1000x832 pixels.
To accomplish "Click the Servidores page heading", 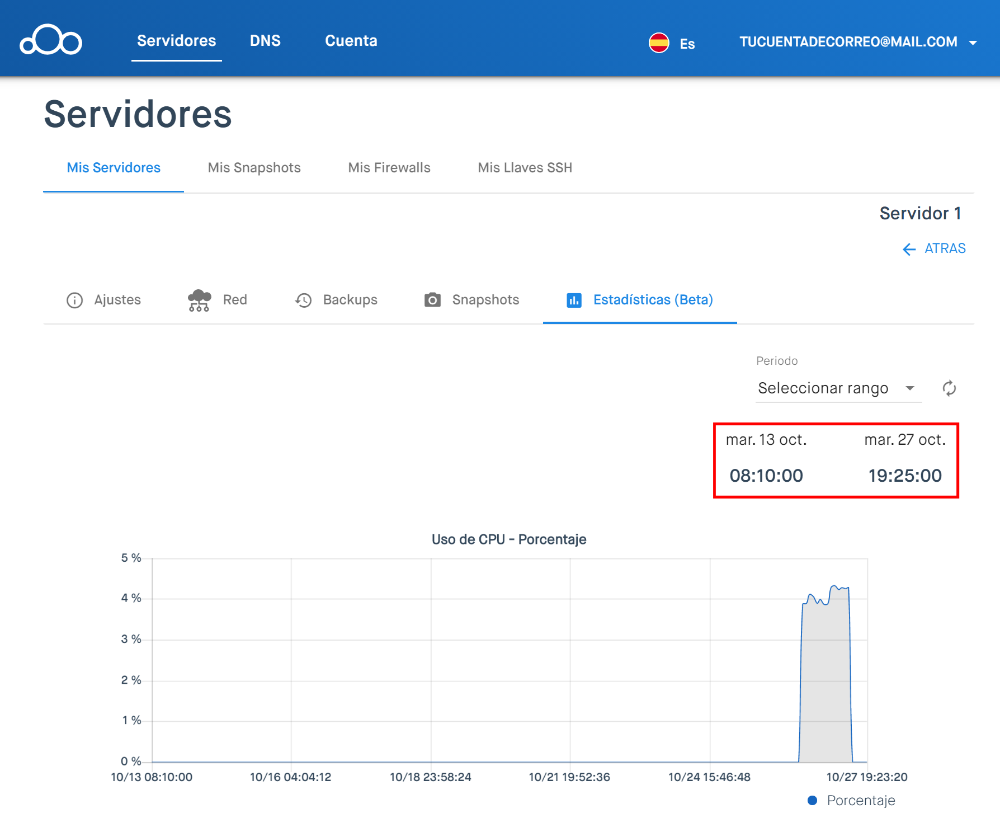I will tap(138, 115).
